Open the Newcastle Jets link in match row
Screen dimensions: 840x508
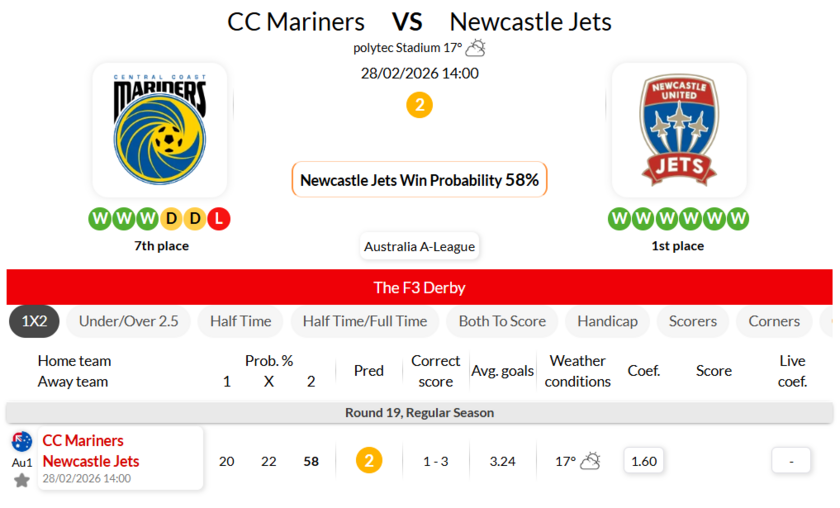coord(91,461)
